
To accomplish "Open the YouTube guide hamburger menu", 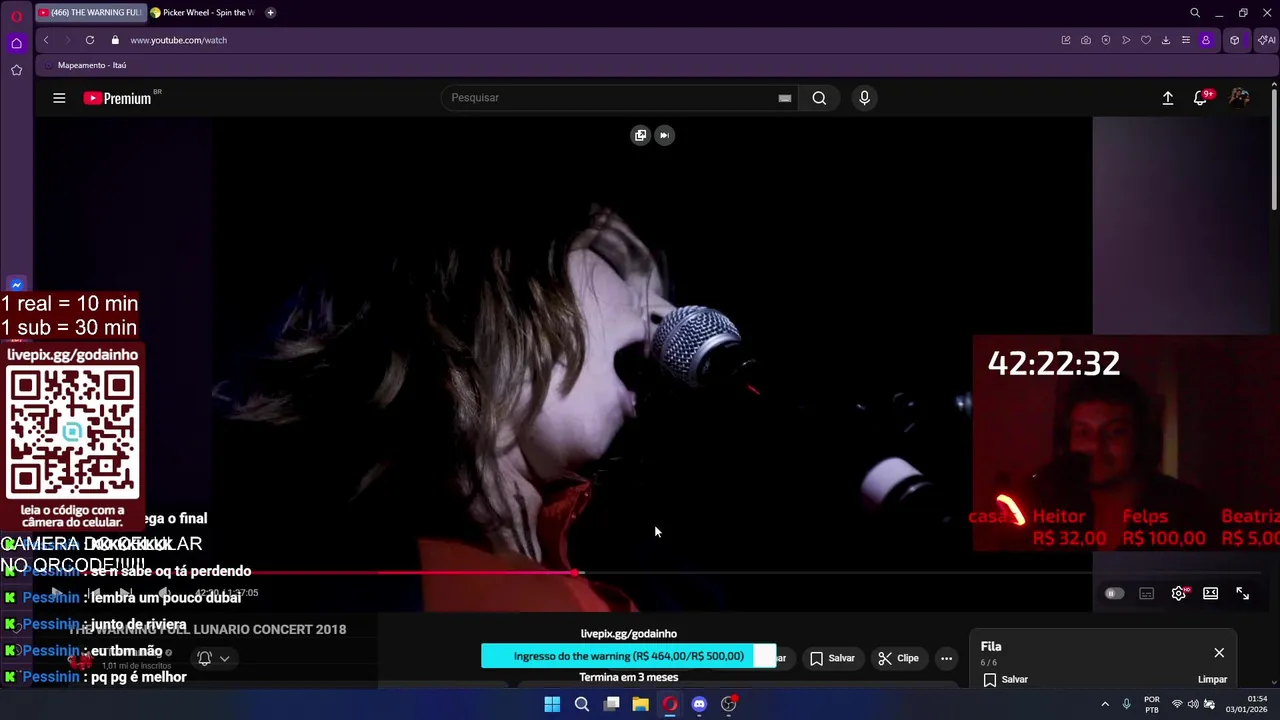I will (x=59, y=98).
